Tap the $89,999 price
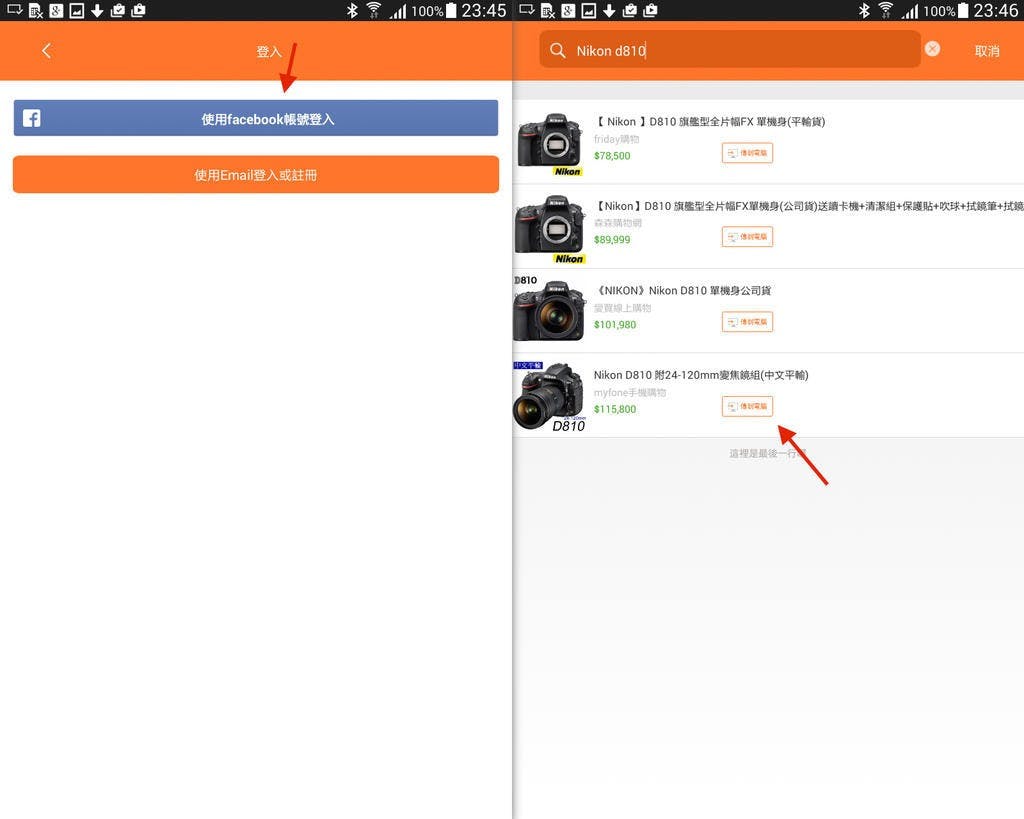The height and width of the screenshot is (819, 1024). 612,240
